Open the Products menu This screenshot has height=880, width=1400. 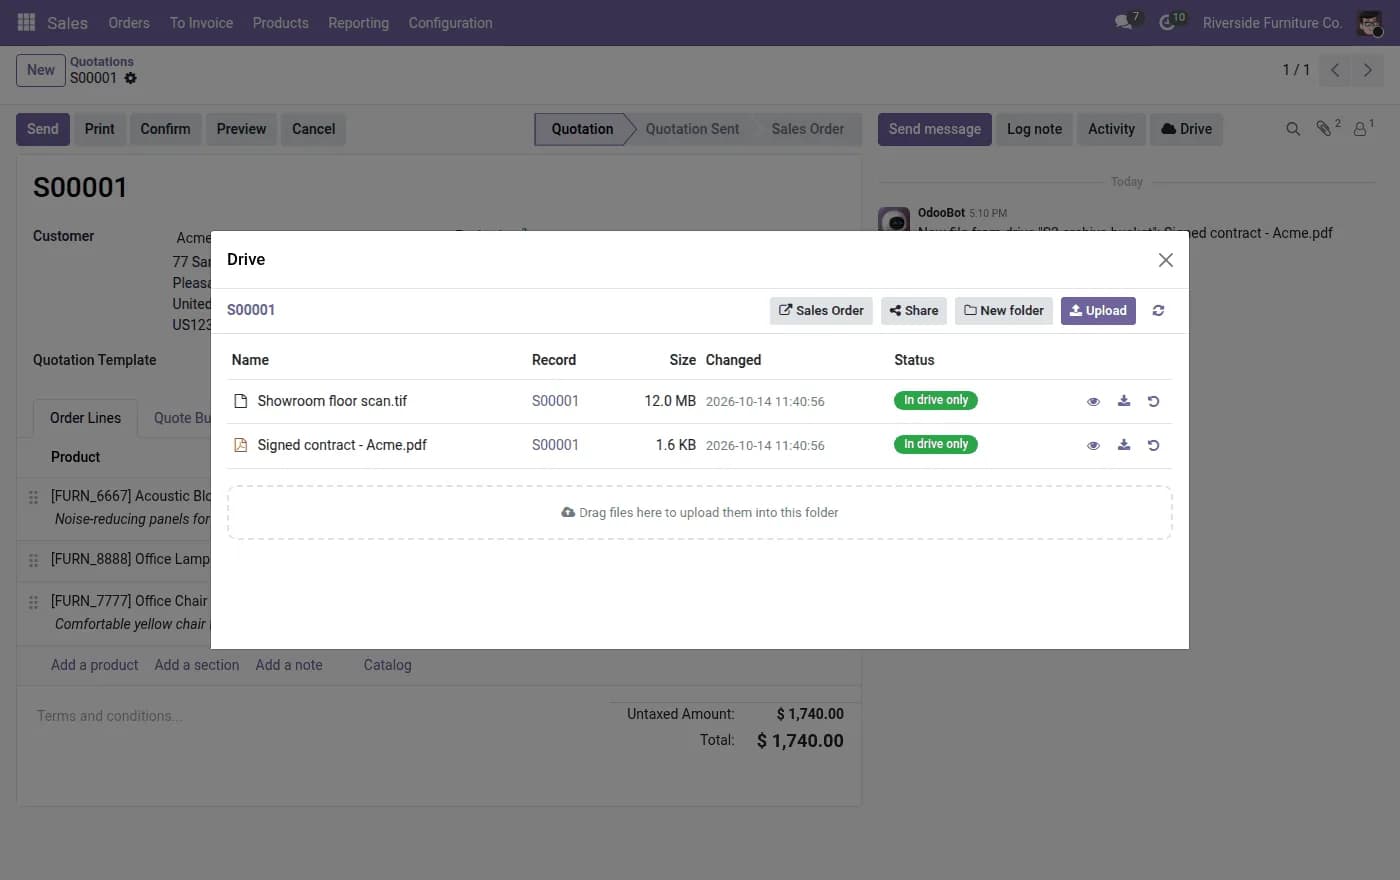click(280, 22)
